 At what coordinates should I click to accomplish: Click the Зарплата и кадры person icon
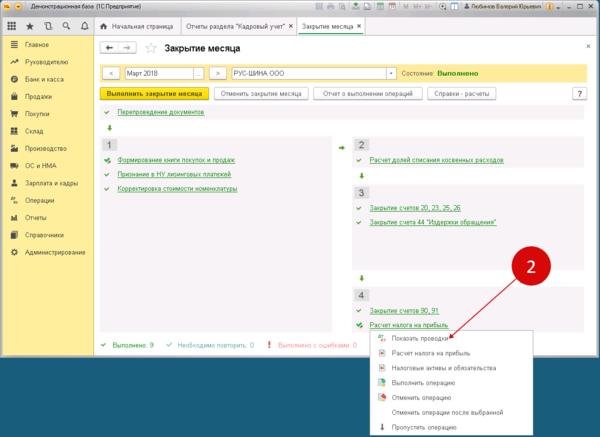[x=13, y=182]
